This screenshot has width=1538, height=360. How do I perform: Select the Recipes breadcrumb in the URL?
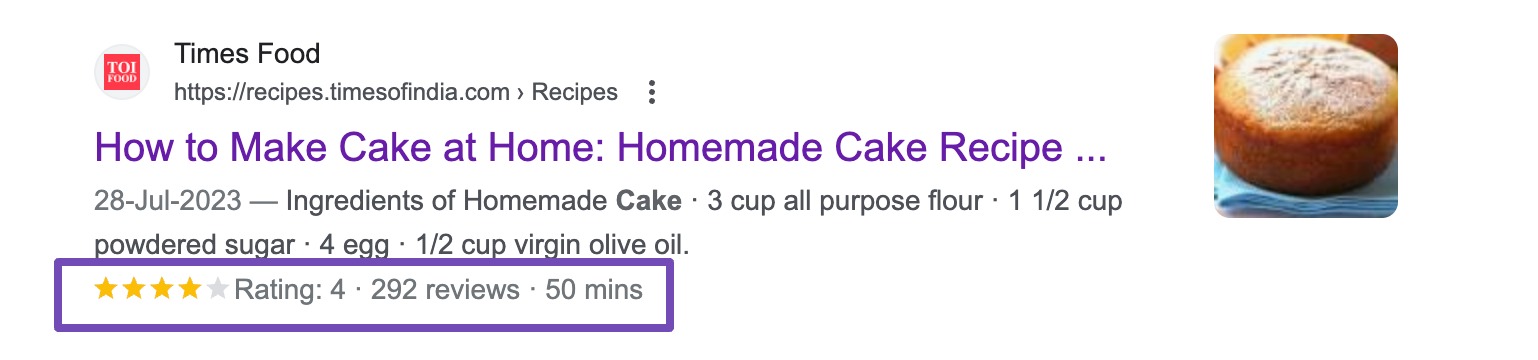[x=574, y=93]
